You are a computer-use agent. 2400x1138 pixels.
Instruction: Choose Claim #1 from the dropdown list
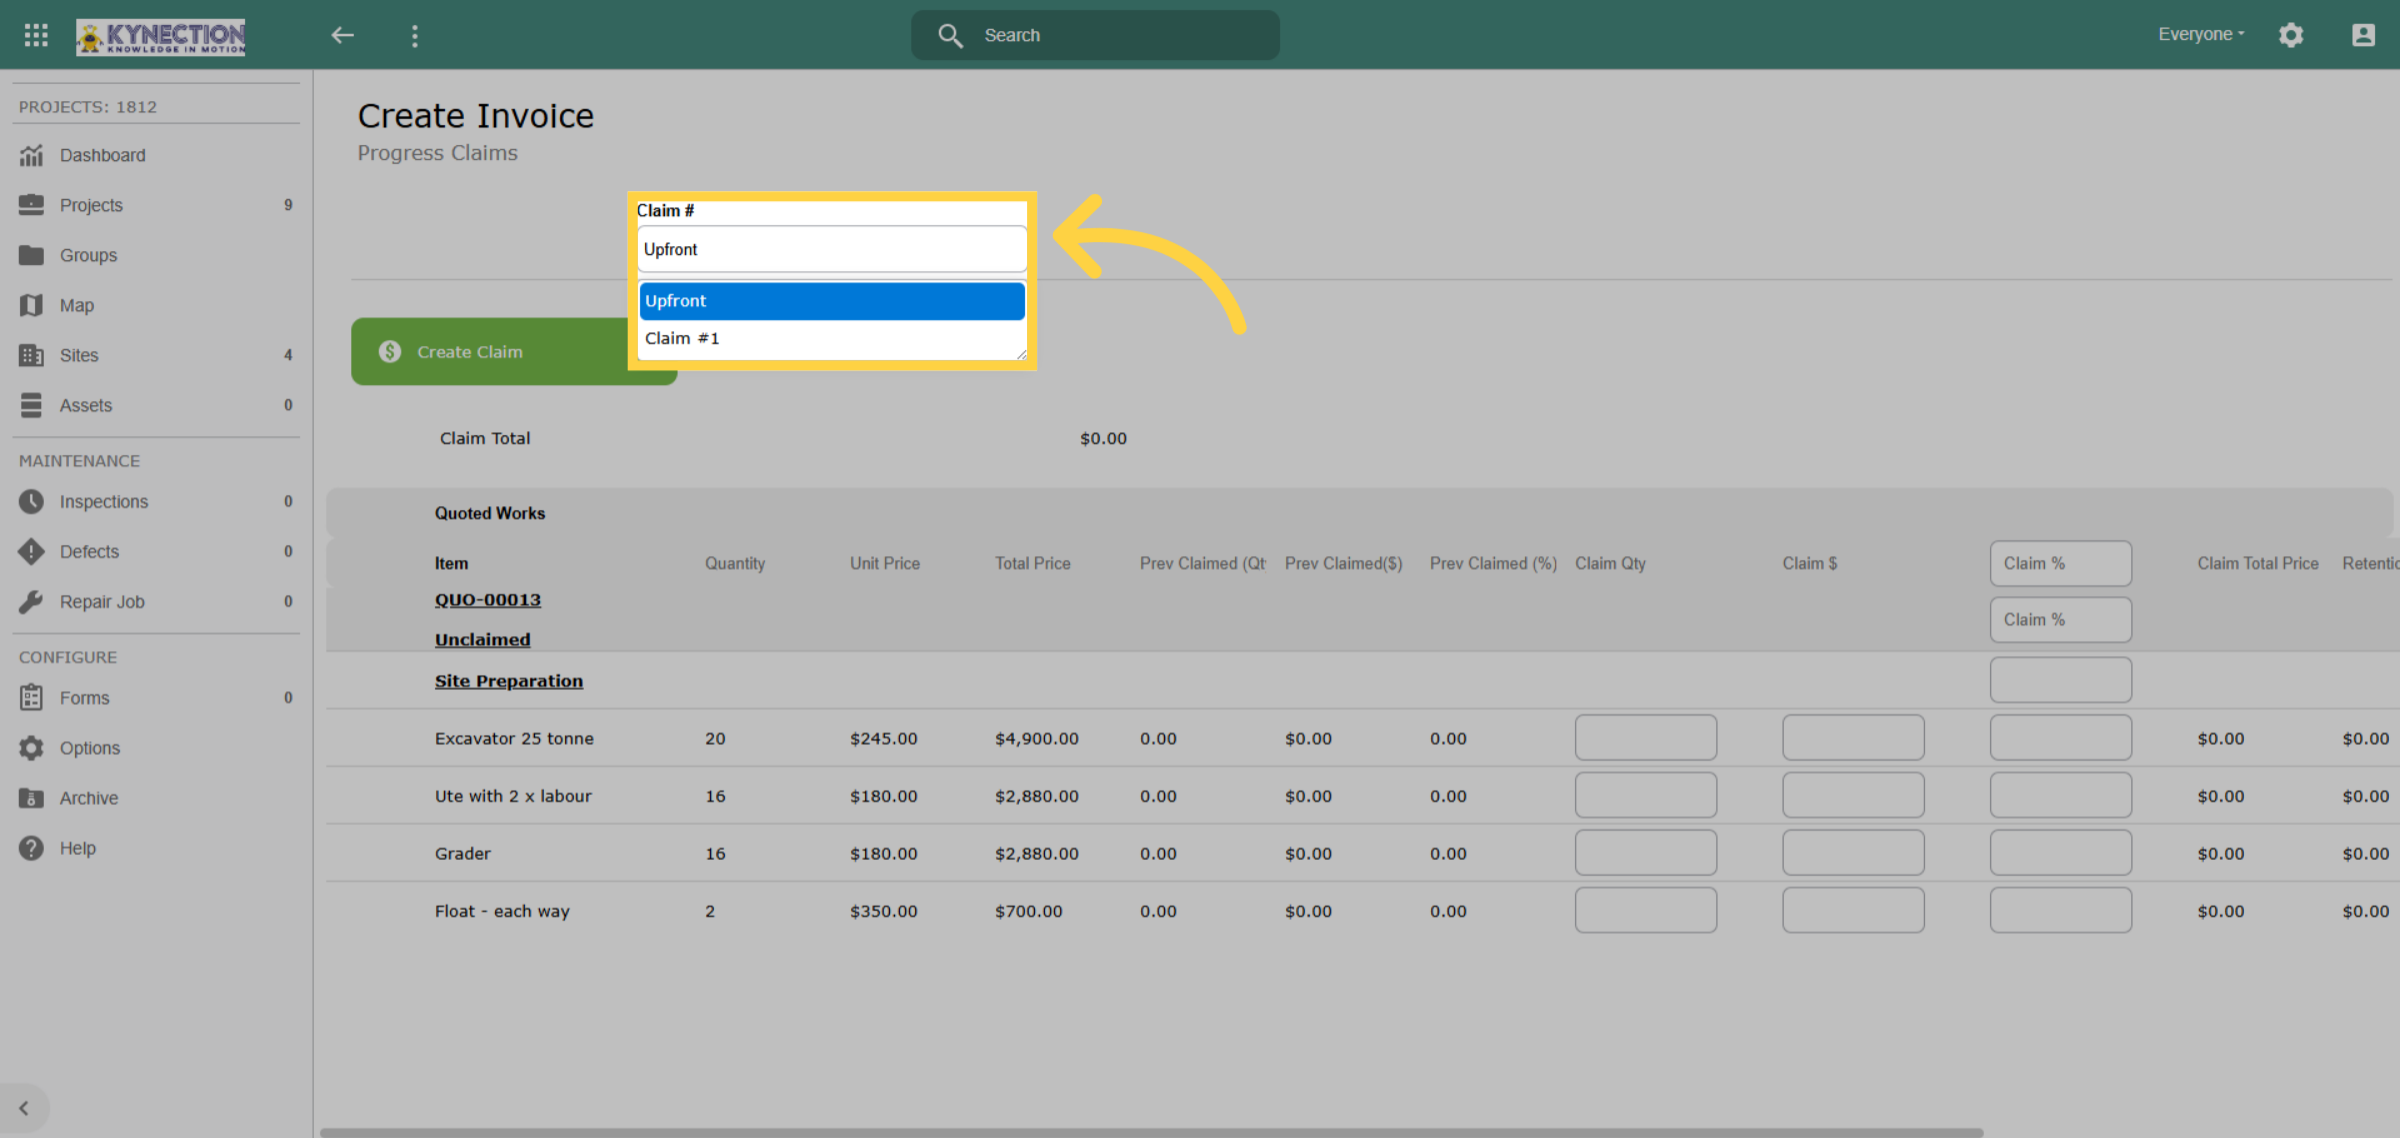point(832,338)
